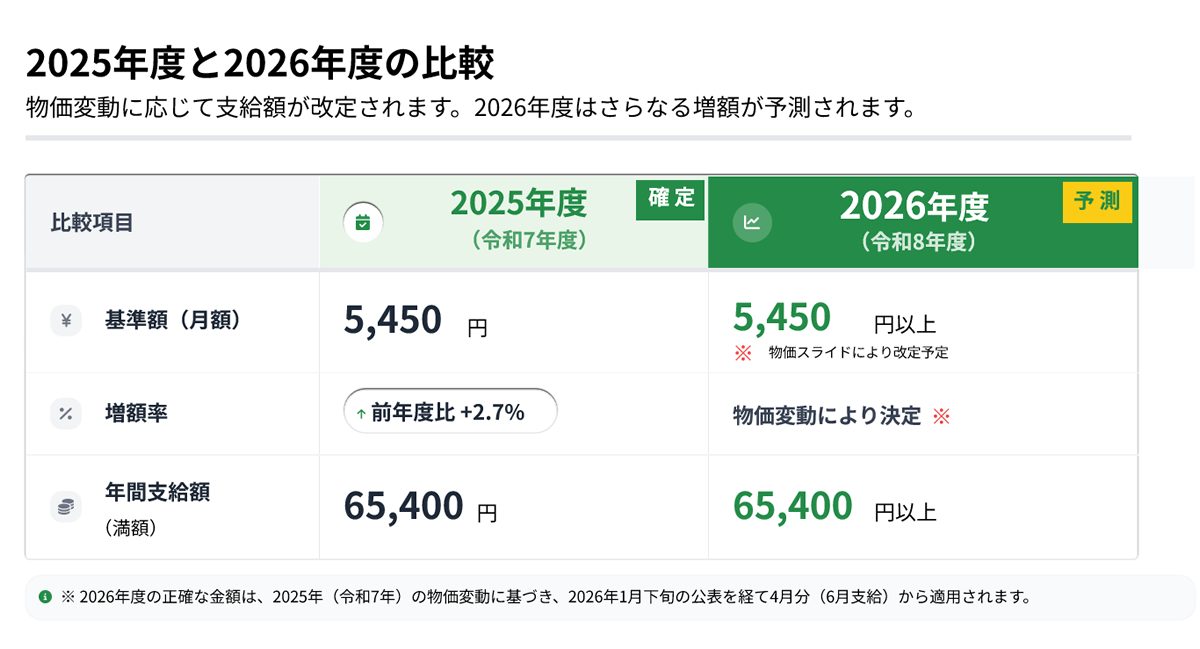Click the page heading 2025年度と2026年度の比較
Image resolution: width=1200 pixels, height=649 pixels.
click(x=260, y=64)
